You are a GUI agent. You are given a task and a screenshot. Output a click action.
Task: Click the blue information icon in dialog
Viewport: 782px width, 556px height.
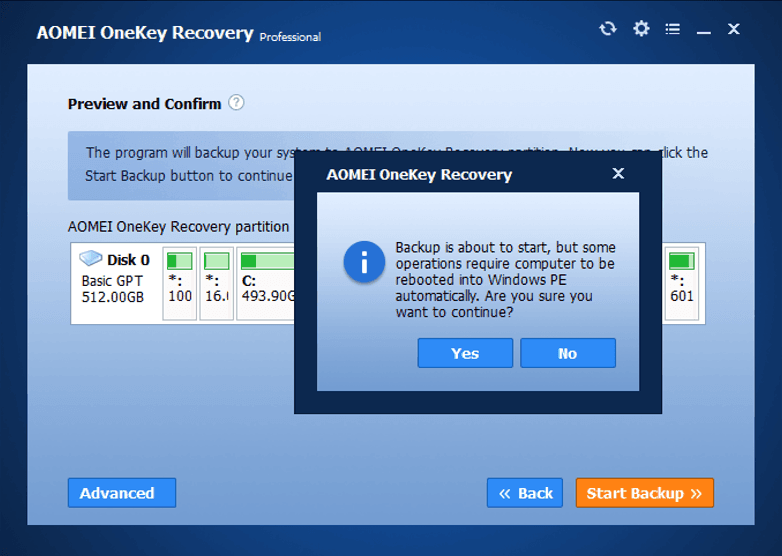click(364, 262)
